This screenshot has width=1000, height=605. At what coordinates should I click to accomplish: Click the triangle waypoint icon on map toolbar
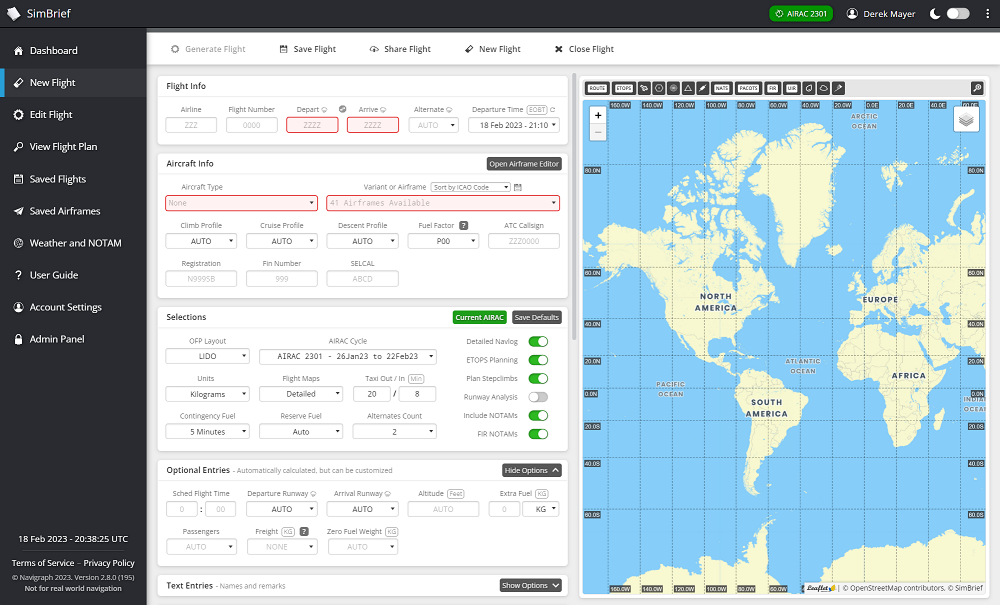[688, 89]
